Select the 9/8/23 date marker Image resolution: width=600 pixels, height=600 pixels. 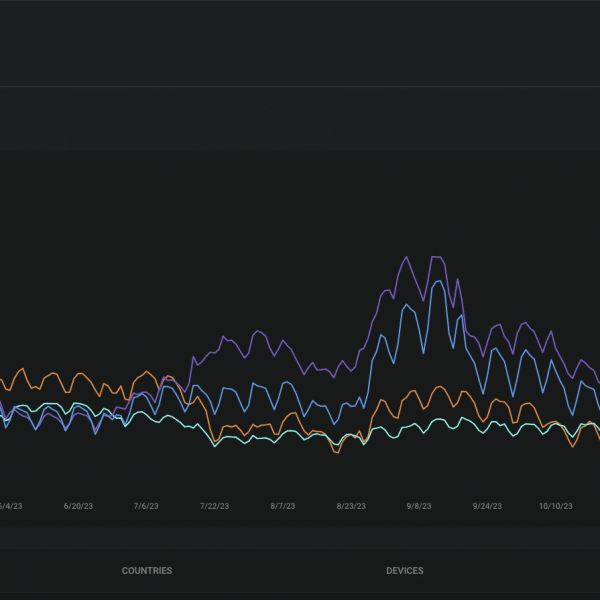click(x=419, y=507)
